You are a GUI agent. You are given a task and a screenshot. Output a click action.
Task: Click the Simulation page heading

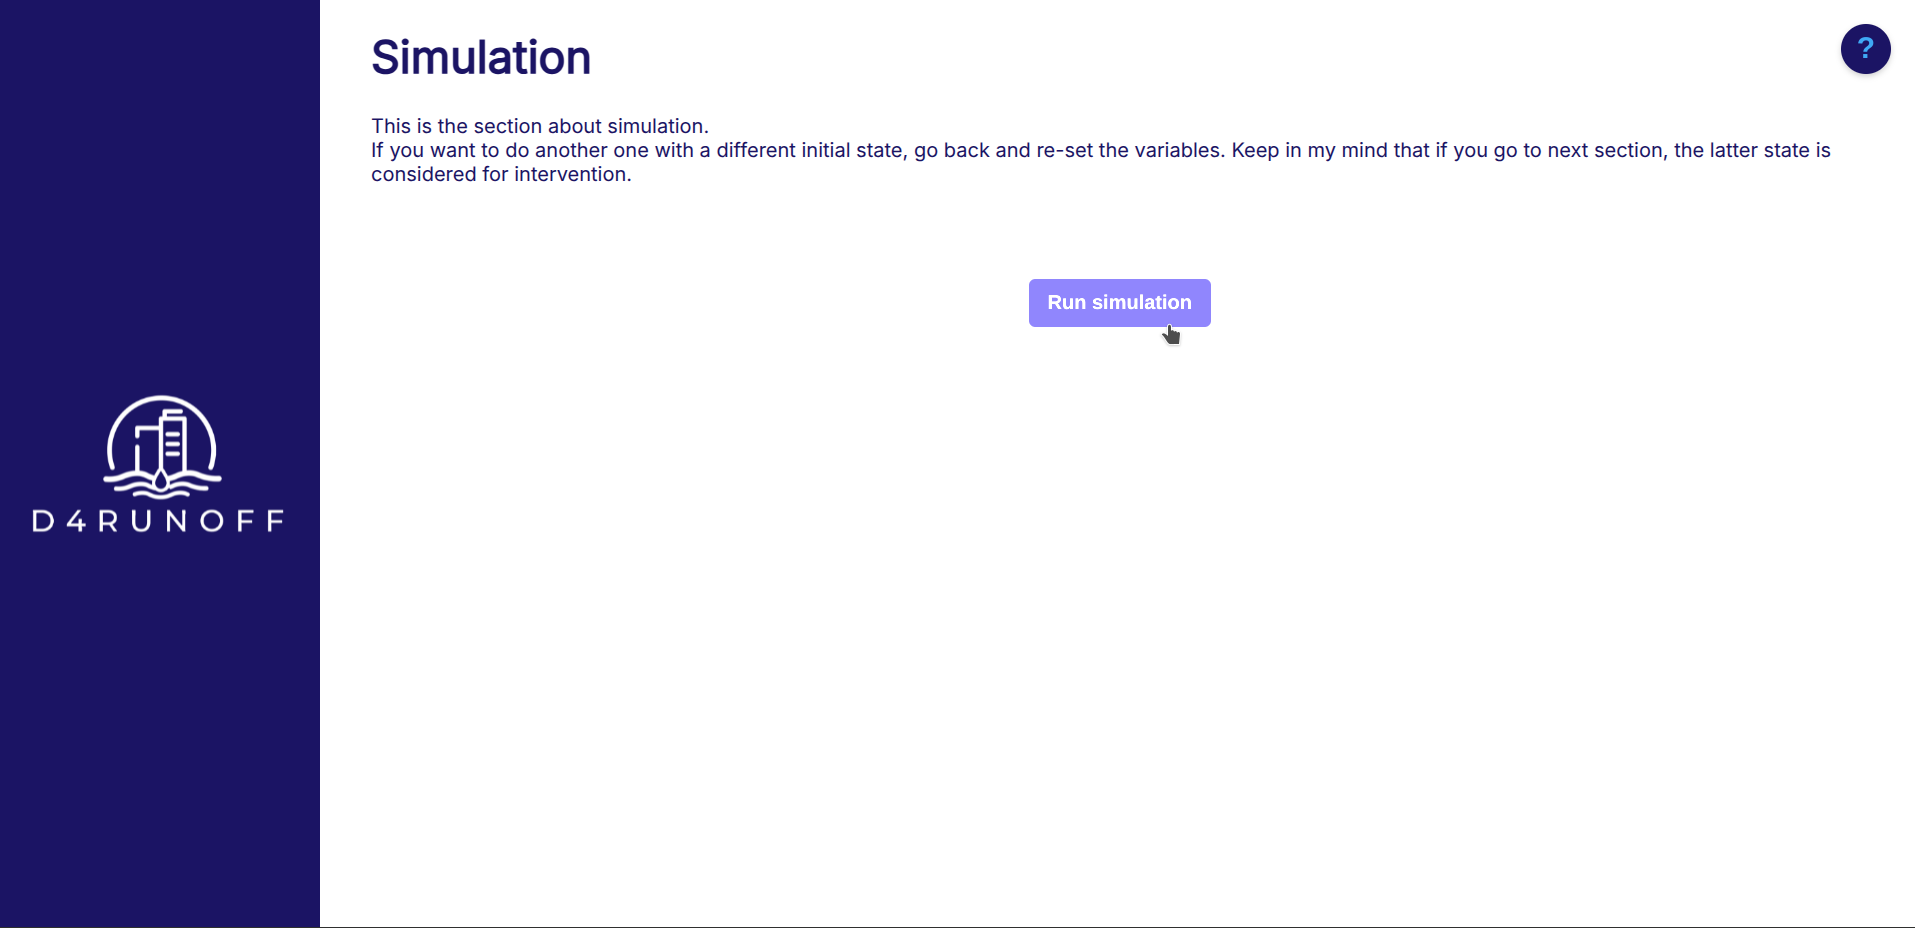(x=481, y=57)
